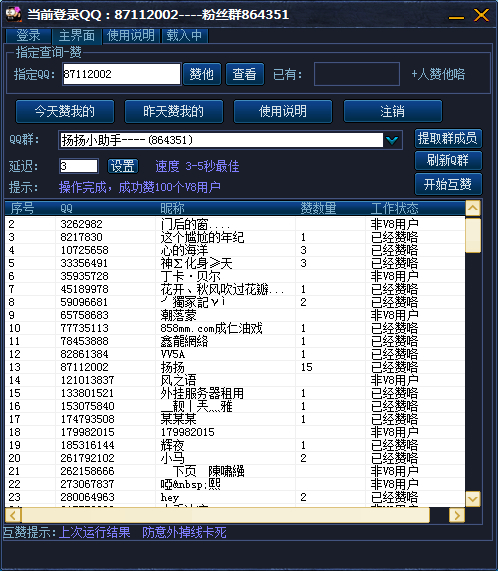Click the 设置 button next to delay

point(123,166)
